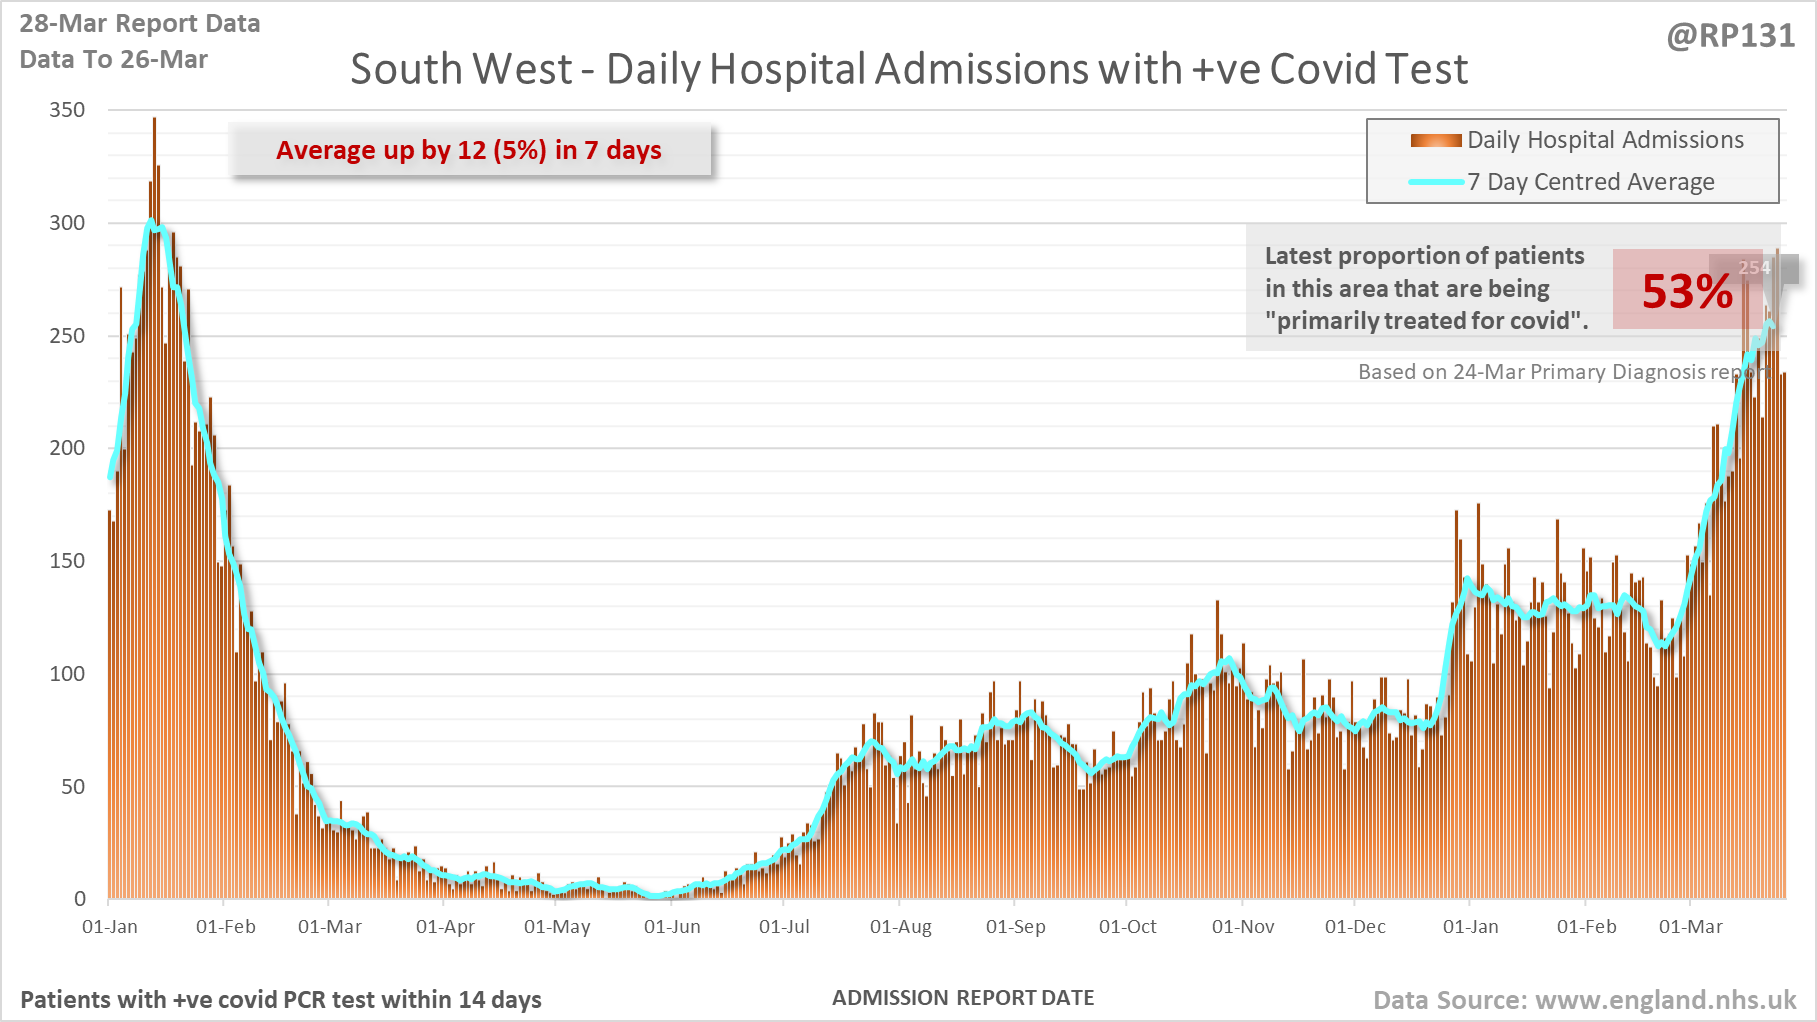1817x1022 pixels.
Task: Click the 01-Mar label at the x-axis far right
Action: tap(1690, 927)
